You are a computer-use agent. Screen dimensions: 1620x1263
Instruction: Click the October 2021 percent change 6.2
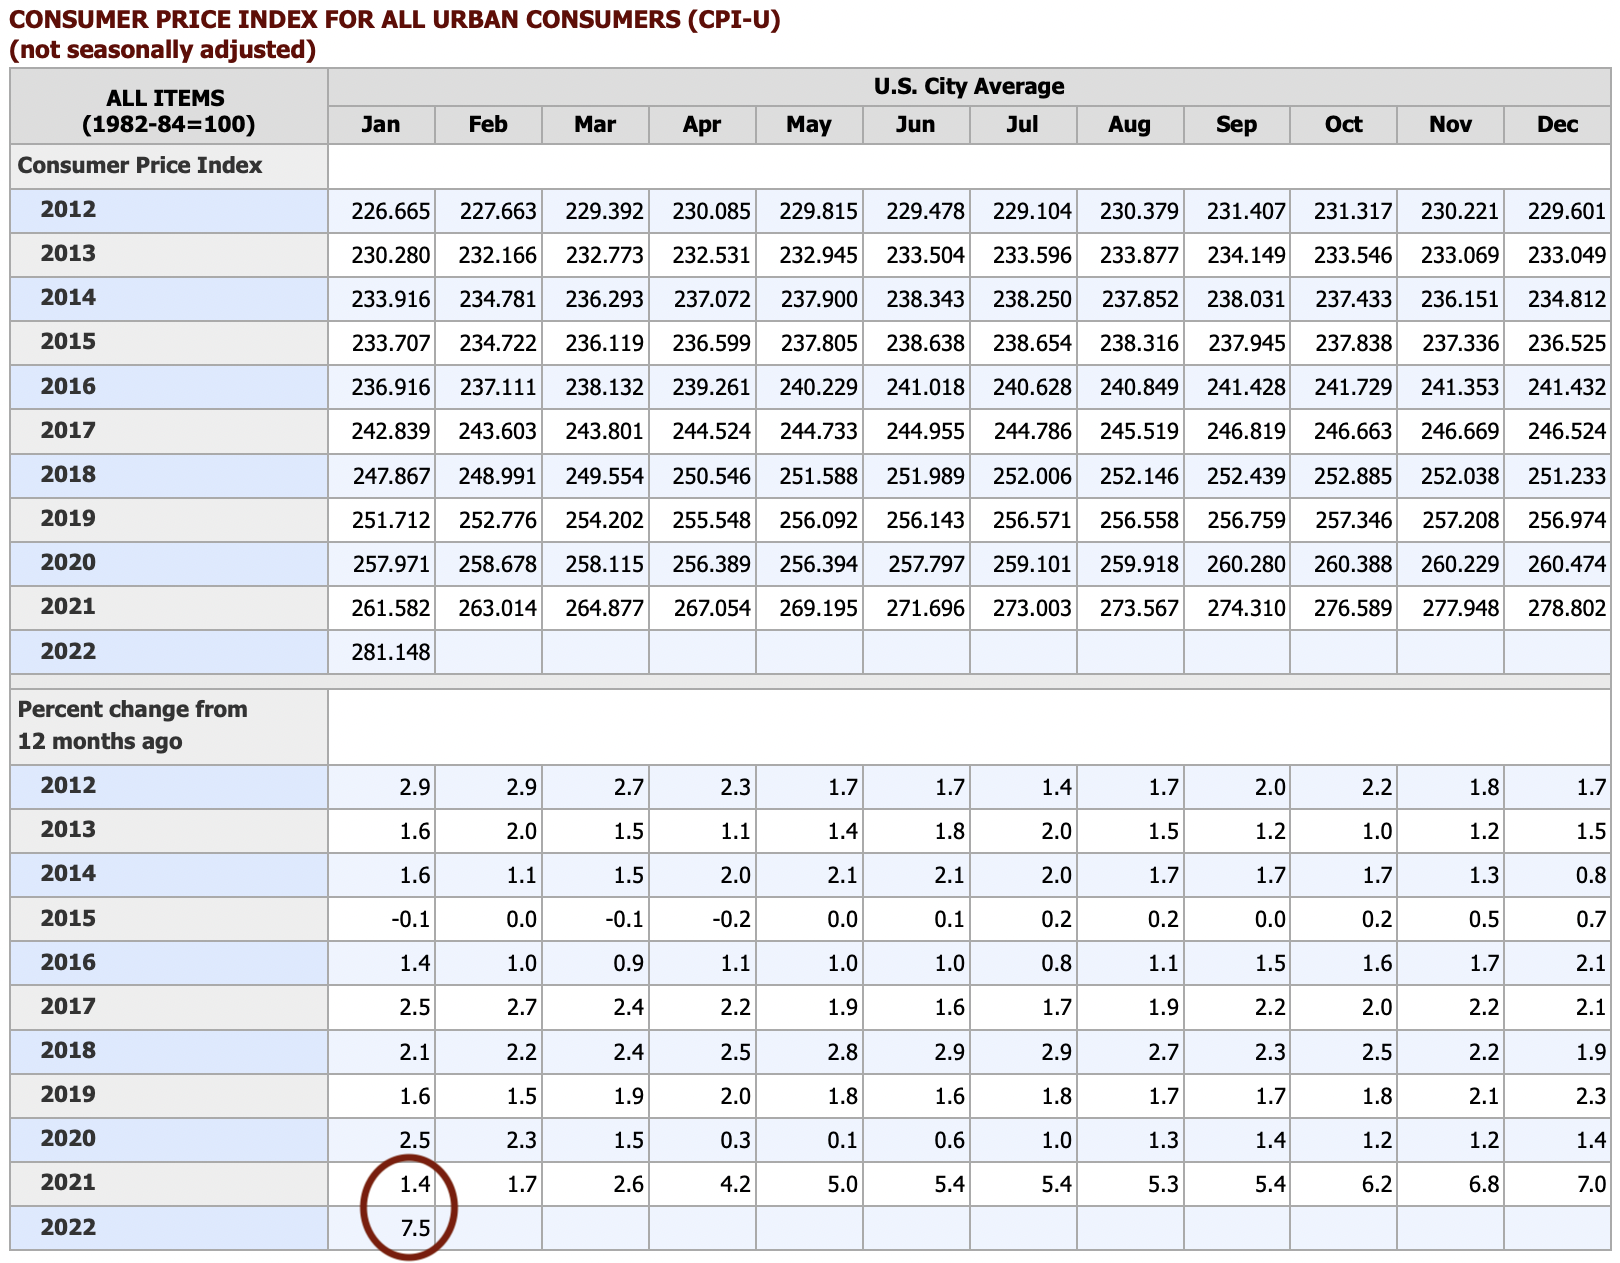[1377, 1185]
